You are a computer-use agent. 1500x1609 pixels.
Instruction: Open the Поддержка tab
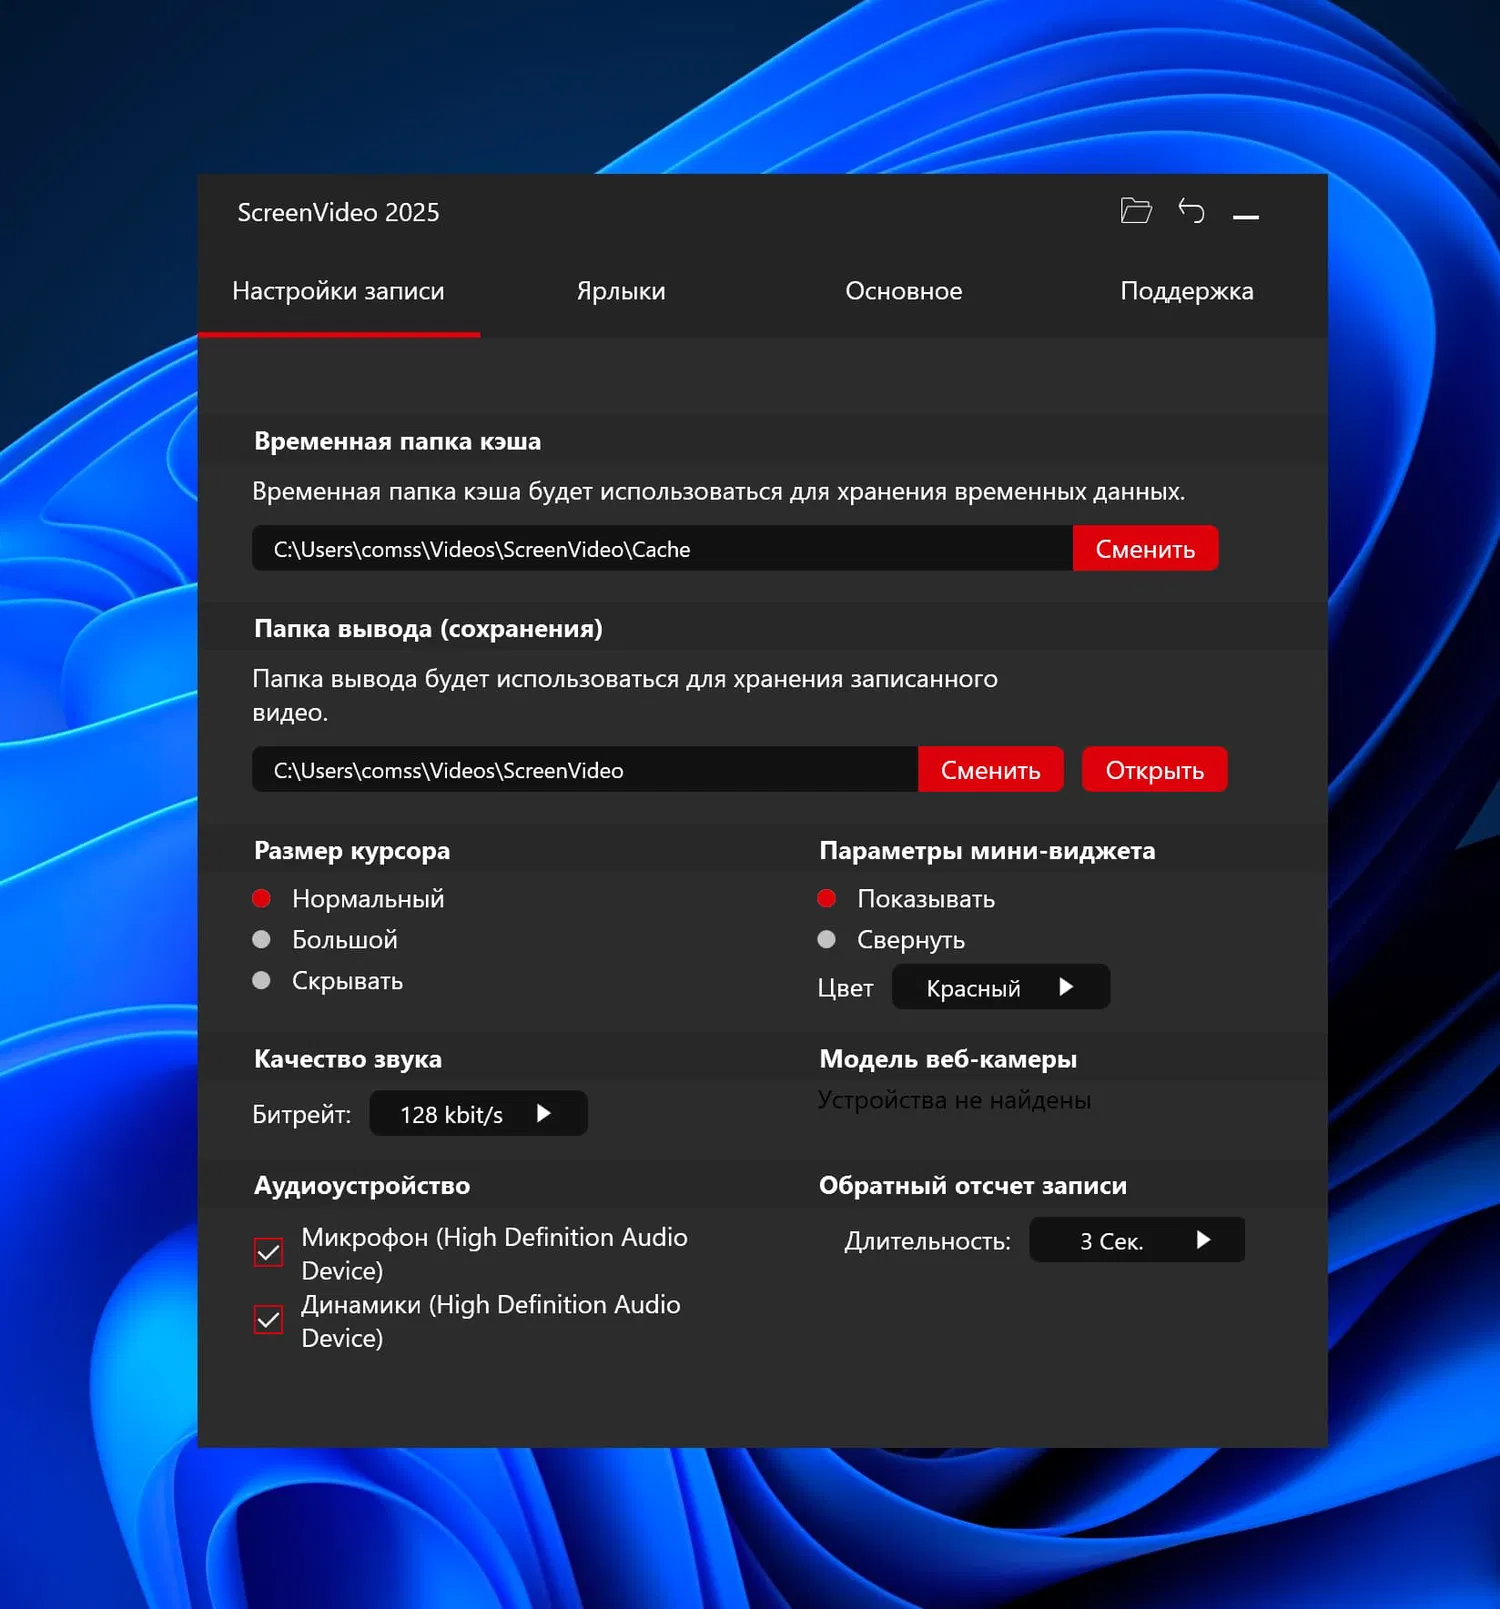coord(1186,291)
